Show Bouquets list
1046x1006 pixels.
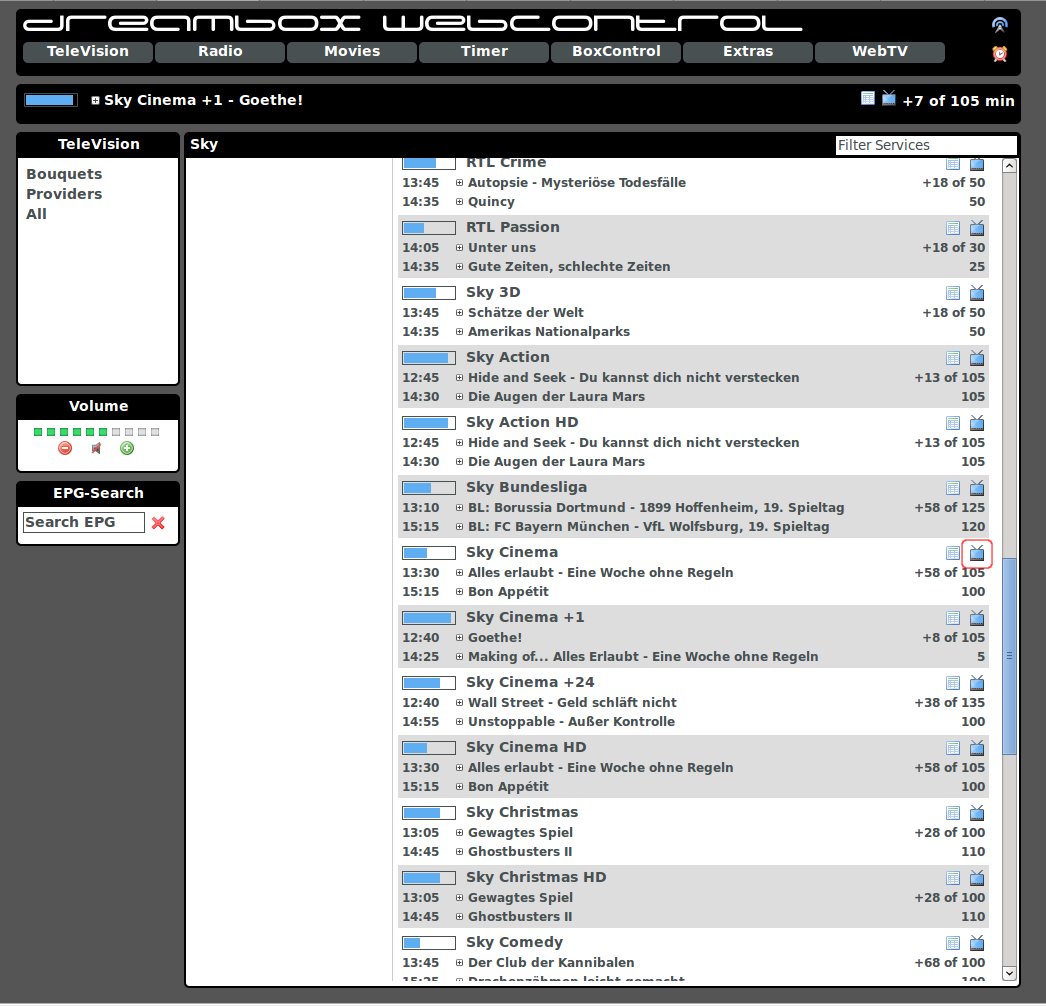click(x=64, y=174)
